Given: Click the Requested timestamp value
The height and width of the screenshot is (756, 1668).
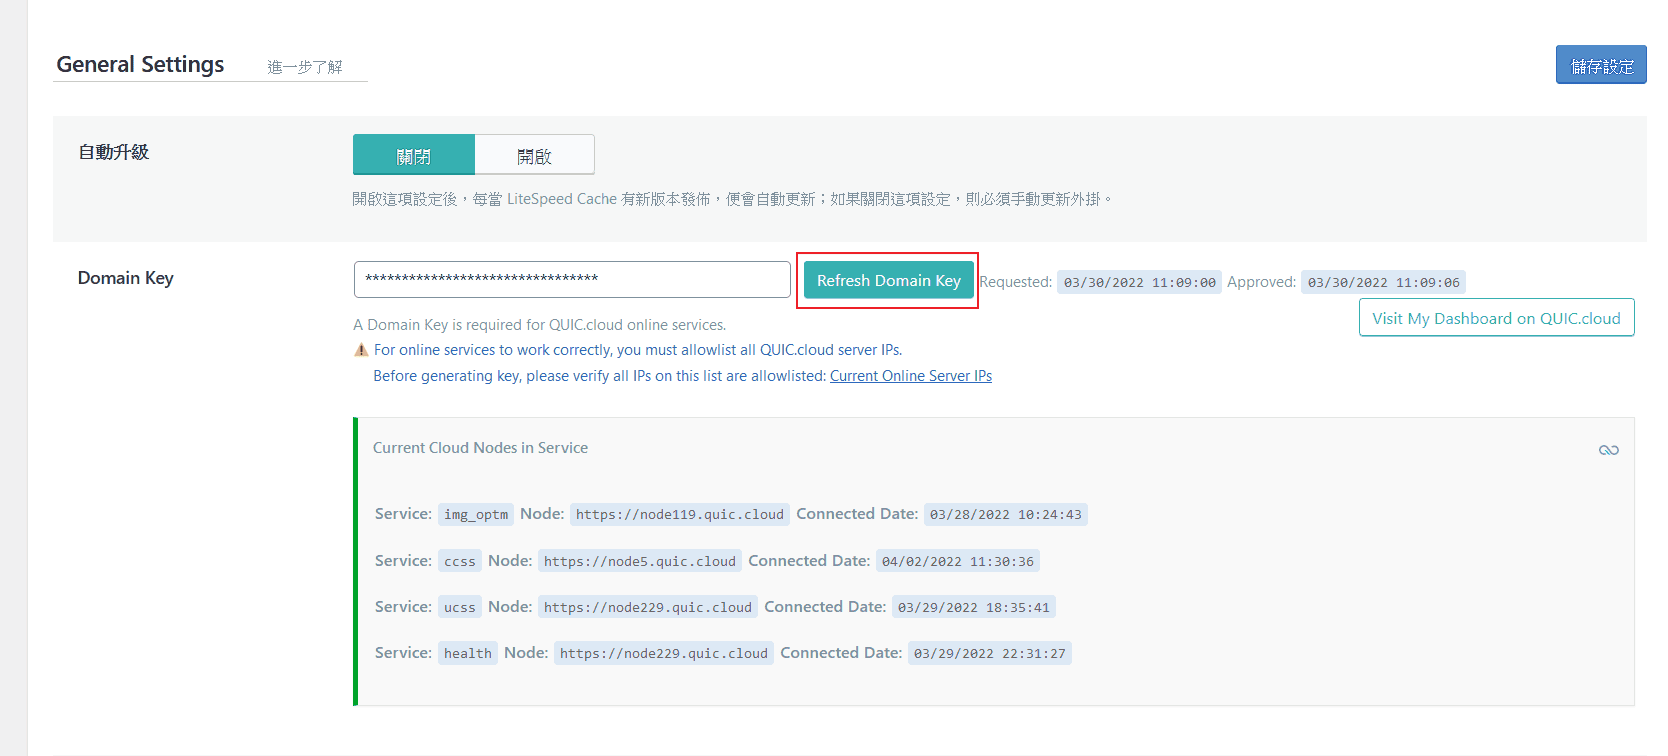Looking at the screenshot, I should click(x=1139, y=283).
